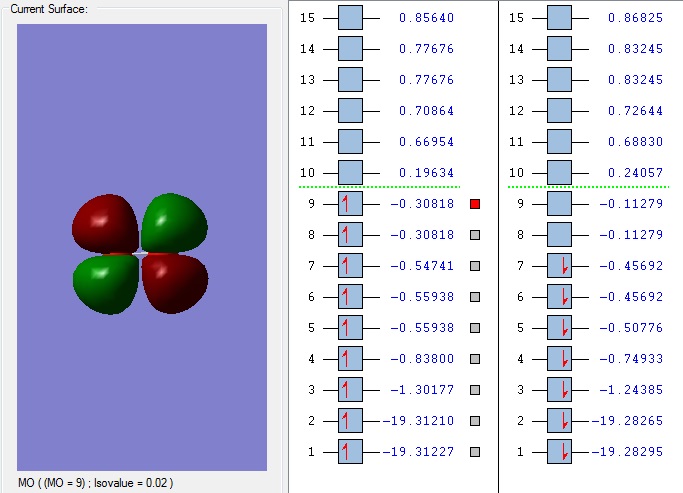Screen dimensions: 683x493
Task: Click alpha energy value 0.85640
Action: [x=426, y=18]
